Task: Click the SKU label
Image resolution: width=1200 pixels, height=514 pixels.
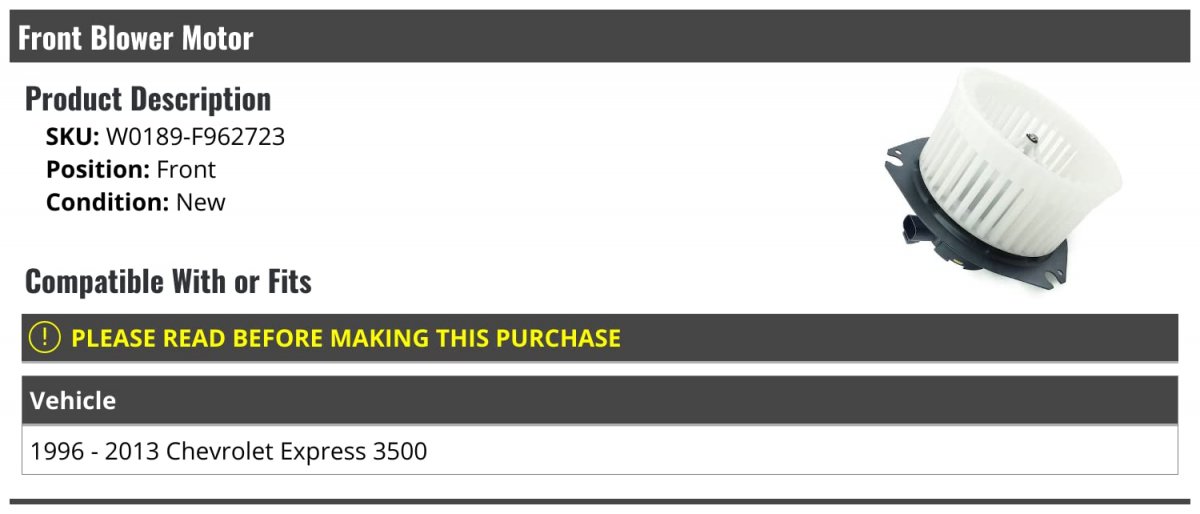Action: [73, 137]
